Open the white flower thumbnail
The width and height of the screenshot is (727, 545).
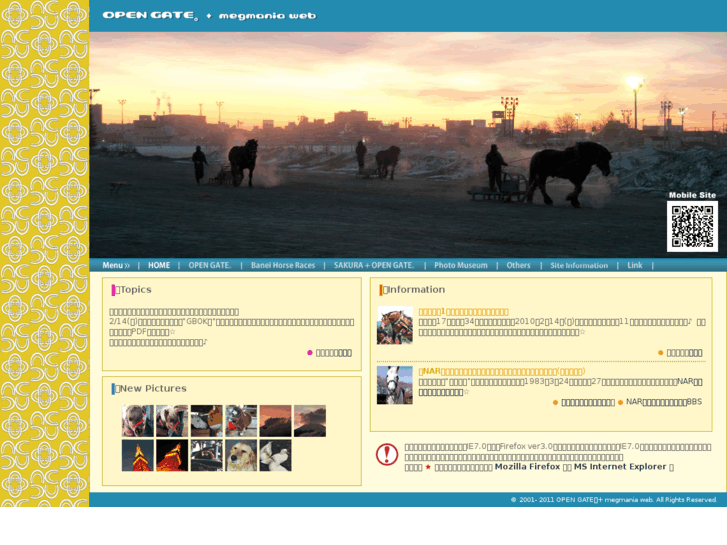tap(275, 455)
